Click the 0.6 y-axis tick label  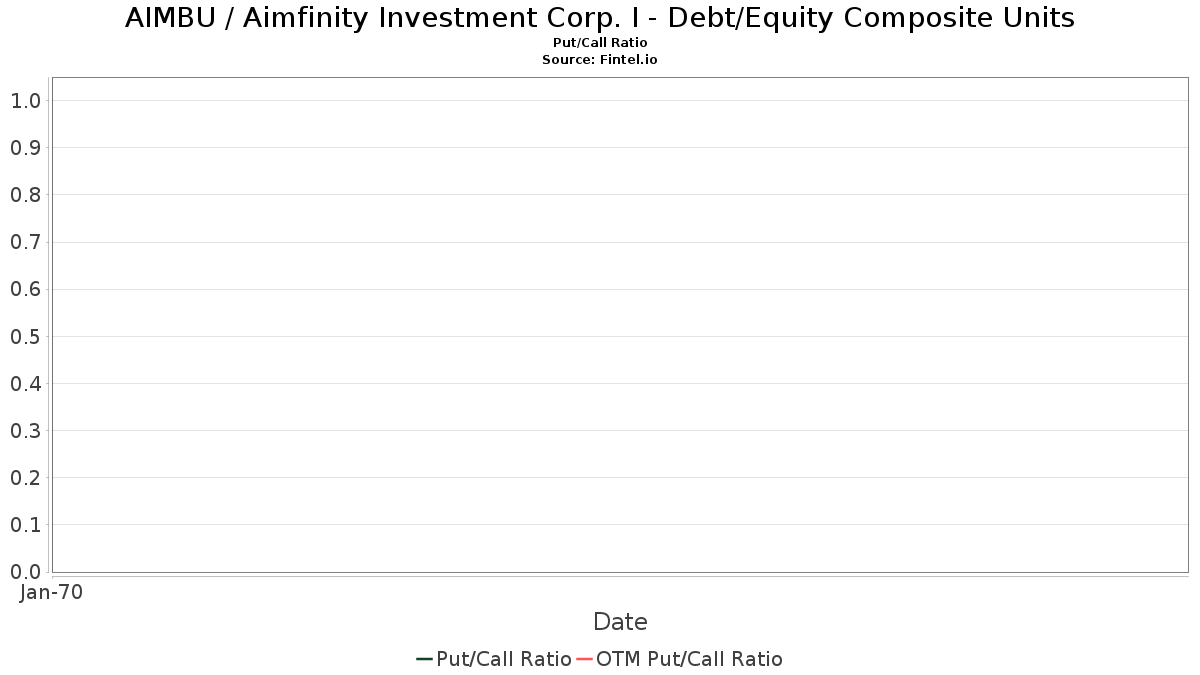pos(26,289)
